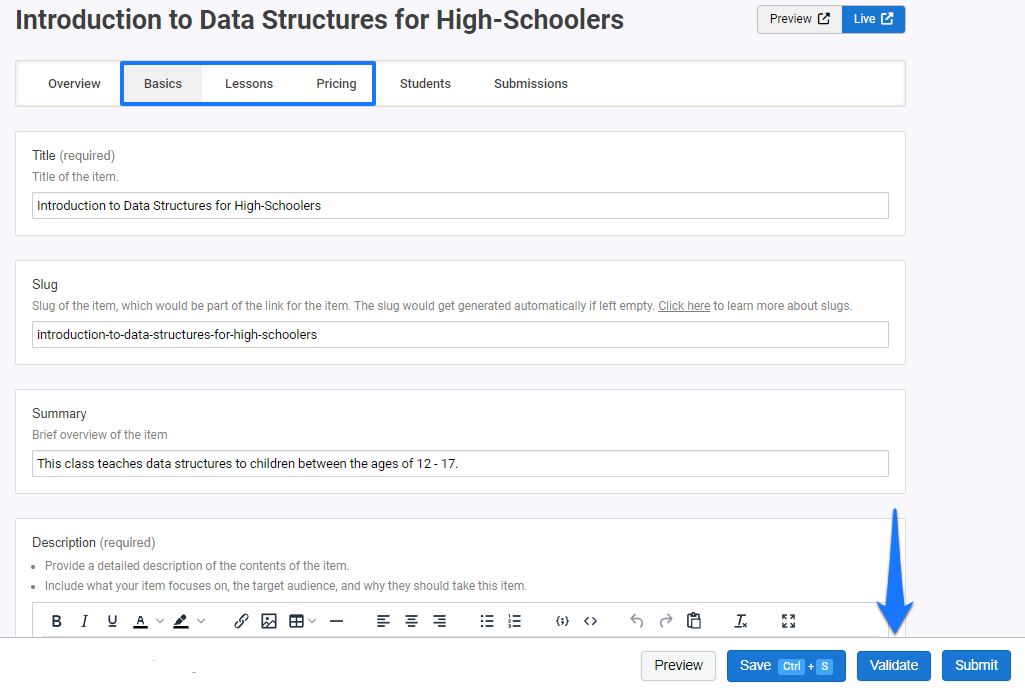Open the Students tab
This screenshot has height=691, width=1025.
426,84
